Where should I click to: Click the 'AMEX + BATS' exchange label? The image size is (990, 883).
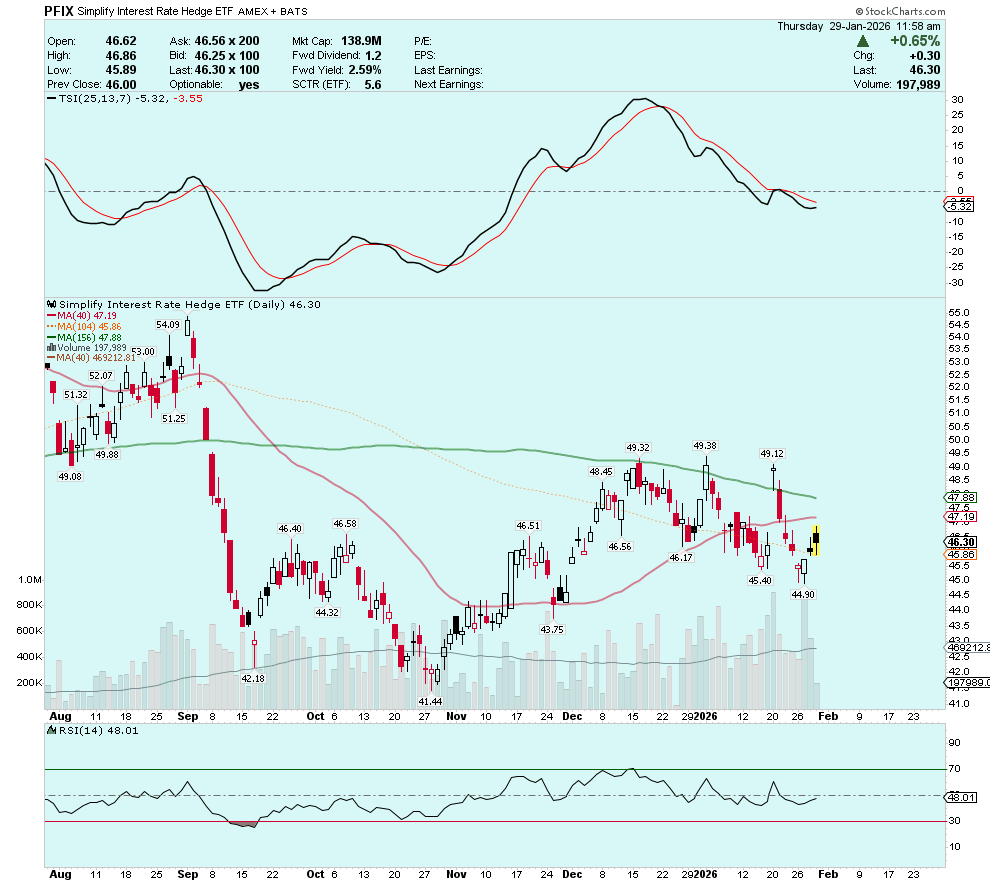point(273,11)
